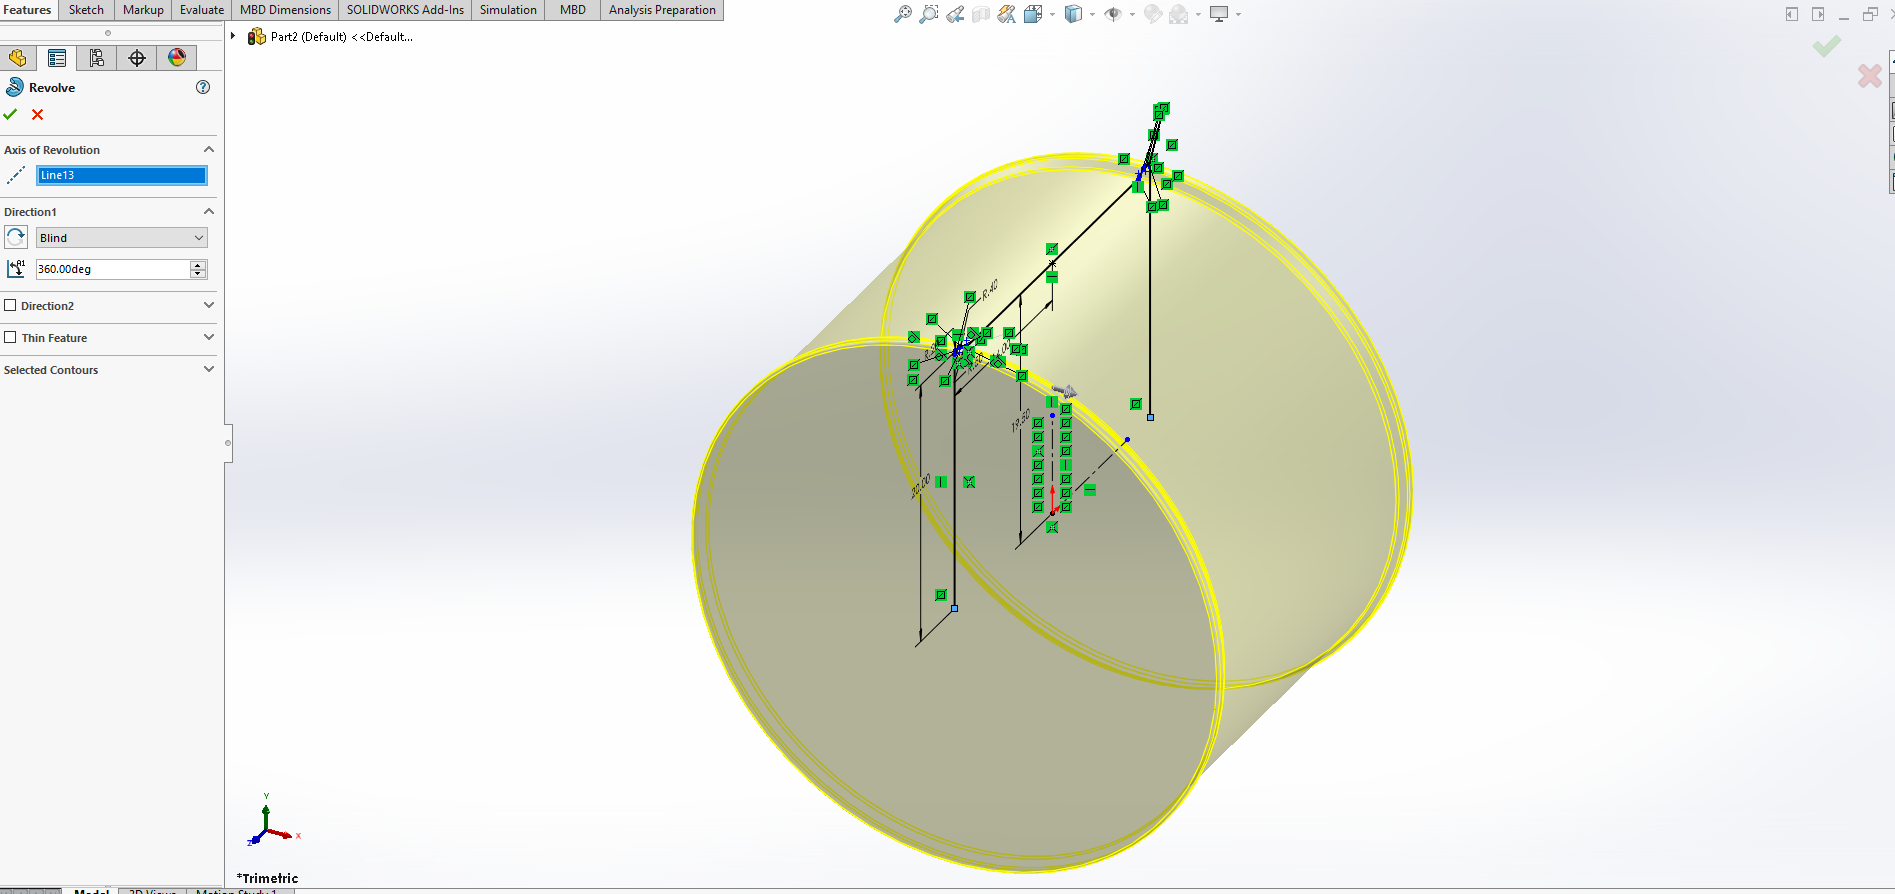This screenshot has width=1895, height=894.
Task: Switch to the SOLIDWORKS Add-Ins tab
Action: point(405,10)
